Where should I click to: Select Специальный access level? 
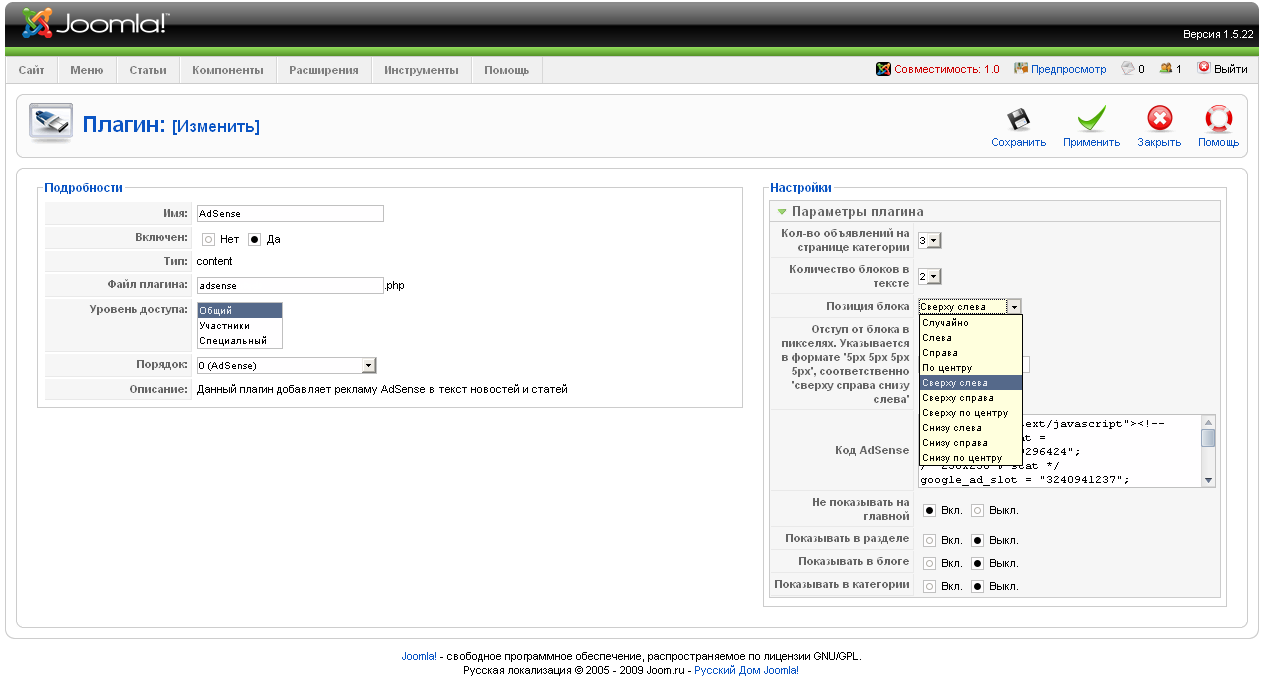point(240,341)
